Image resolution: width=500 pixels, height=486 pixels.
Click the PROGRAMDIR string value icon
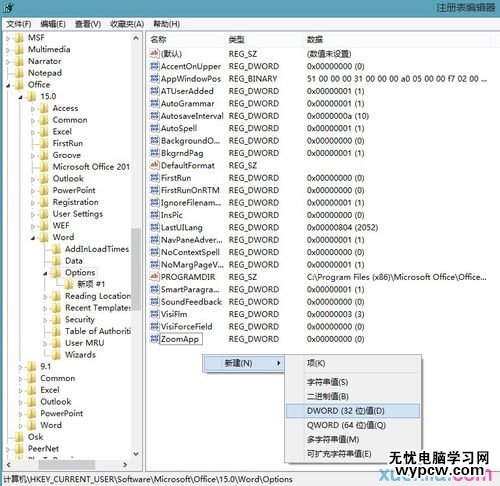pyautogui.click(x=154, y=277)
